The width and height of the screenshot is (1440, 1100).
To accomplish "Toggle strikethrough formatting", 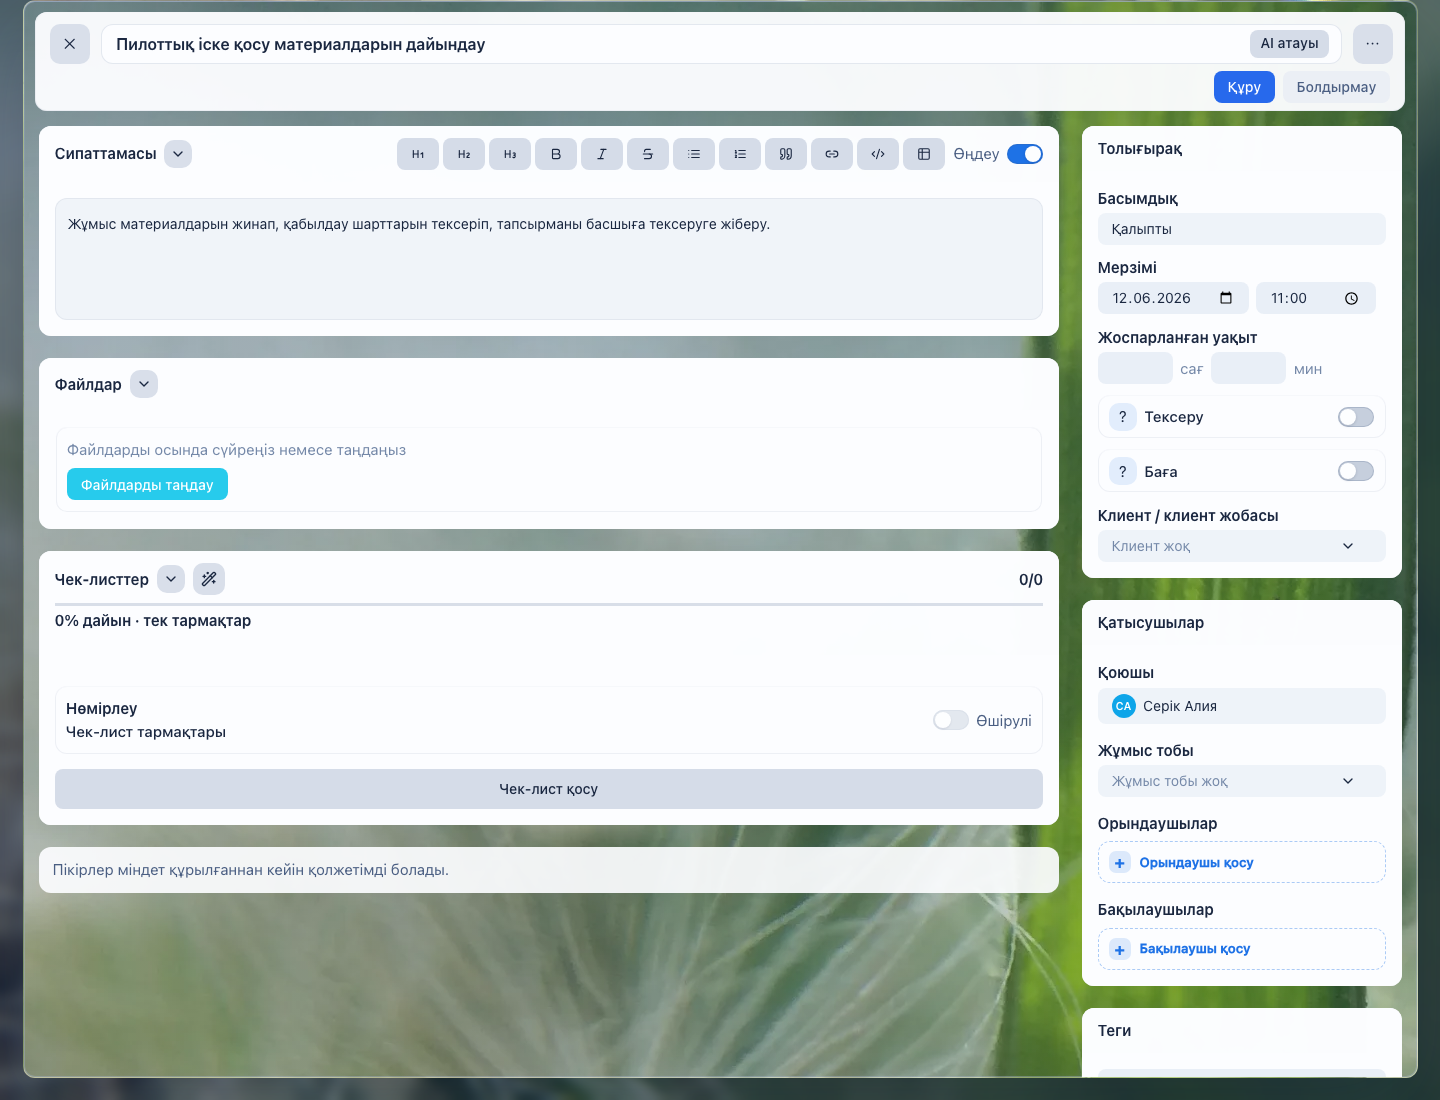I will pos(648,154).
